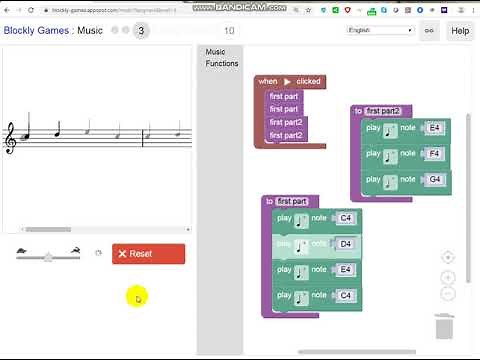
Task: Select the Functions toolbox category
Action: [x=222, y=63]
